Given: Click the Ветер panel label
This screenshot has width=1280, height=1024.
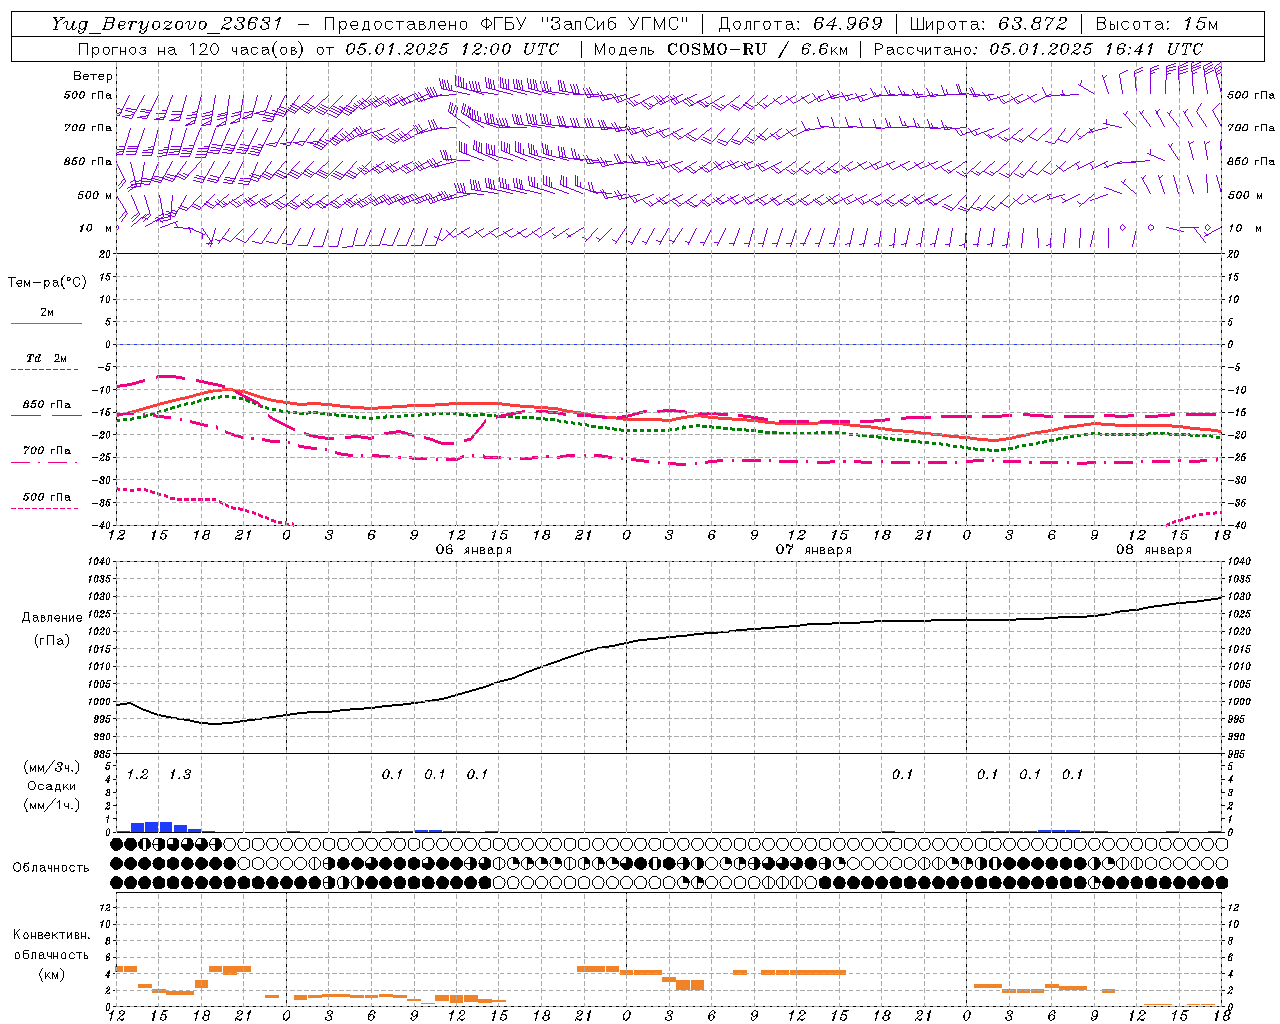Looking at the screenshot, I should (x=93, y=76).
